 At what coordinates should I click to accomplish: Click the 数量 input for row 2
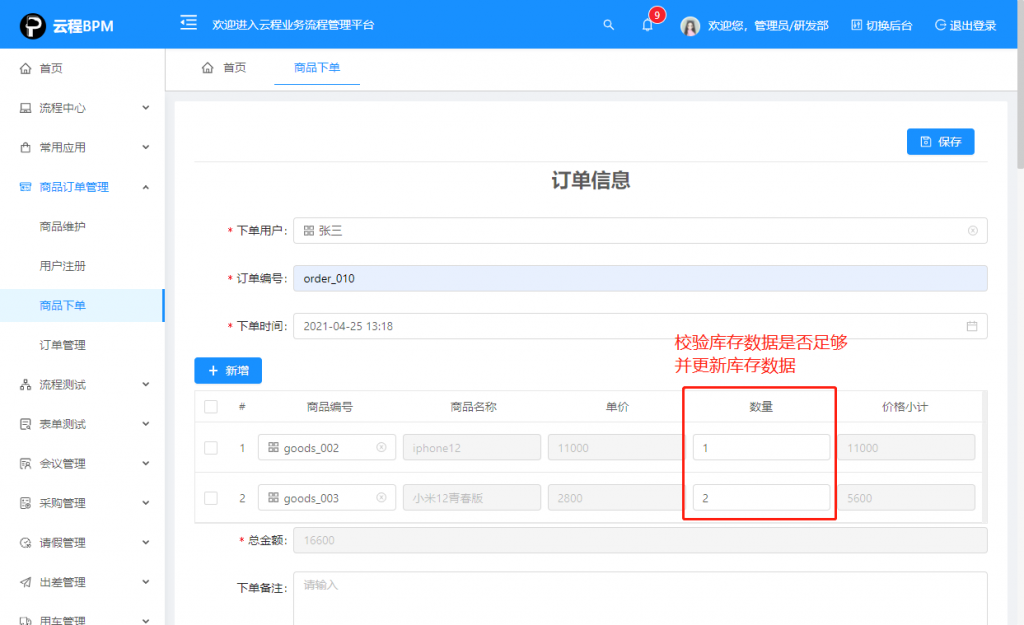(x=760, y=498)
